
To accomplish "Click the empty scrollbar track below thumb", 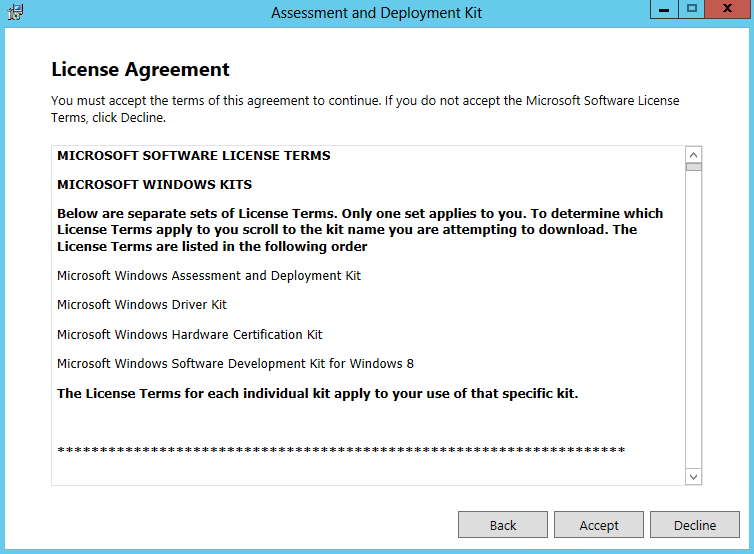I will 693,320.
